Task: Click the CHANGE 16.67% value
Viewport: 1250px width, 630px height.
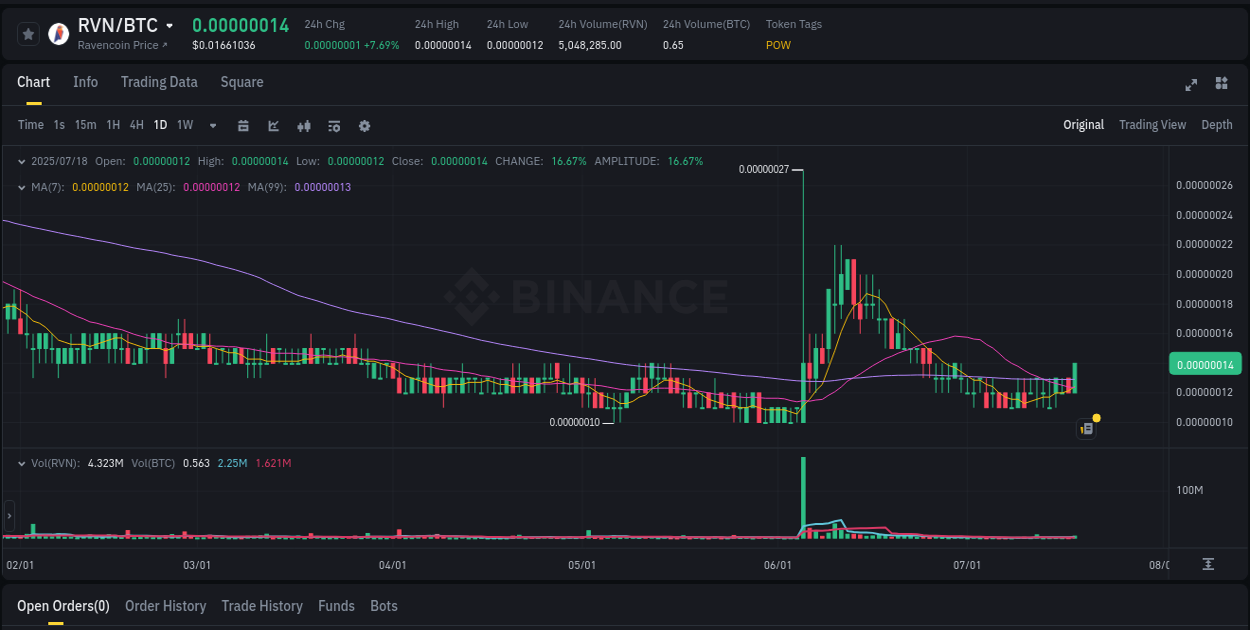Action: pyautogui.click(x=570, y=161)
